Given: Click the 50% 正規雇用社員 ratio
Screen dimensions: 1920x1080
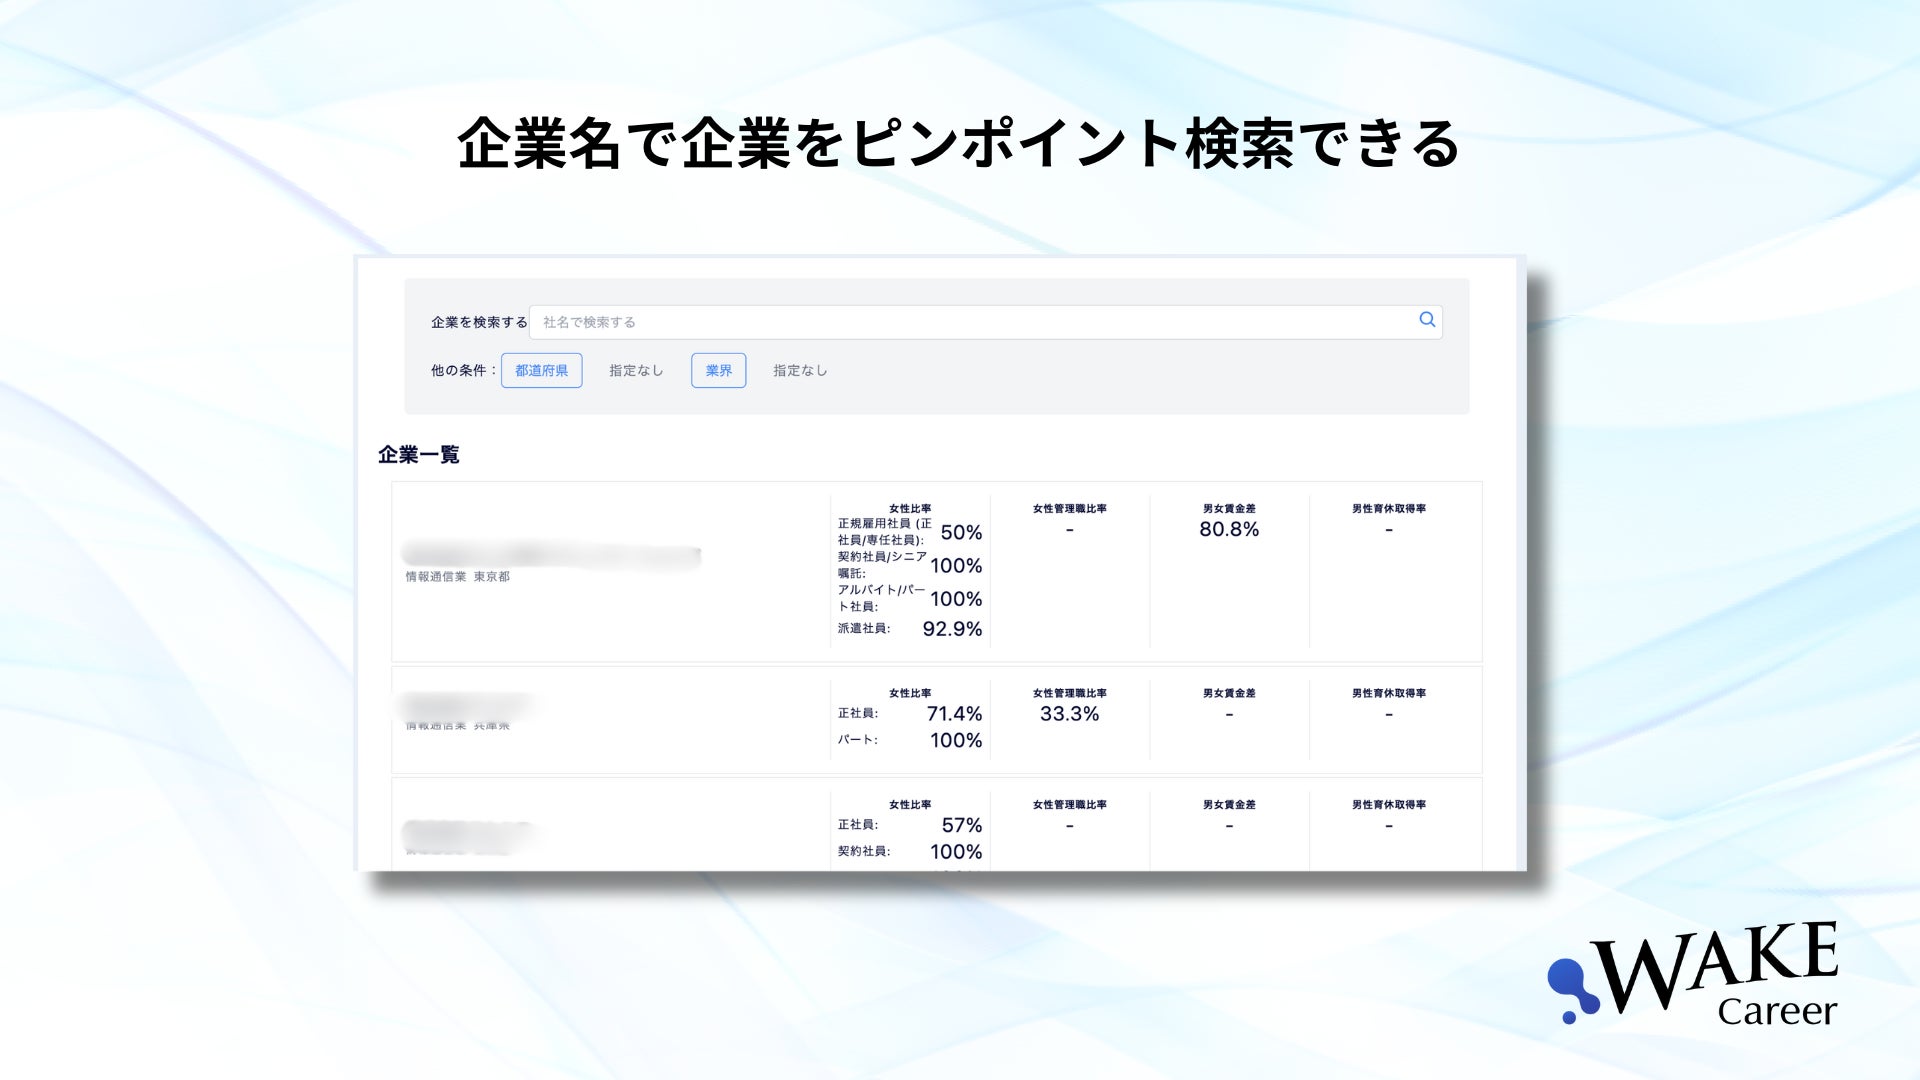Looking at the screenshot, I should (x=961, y=532).
